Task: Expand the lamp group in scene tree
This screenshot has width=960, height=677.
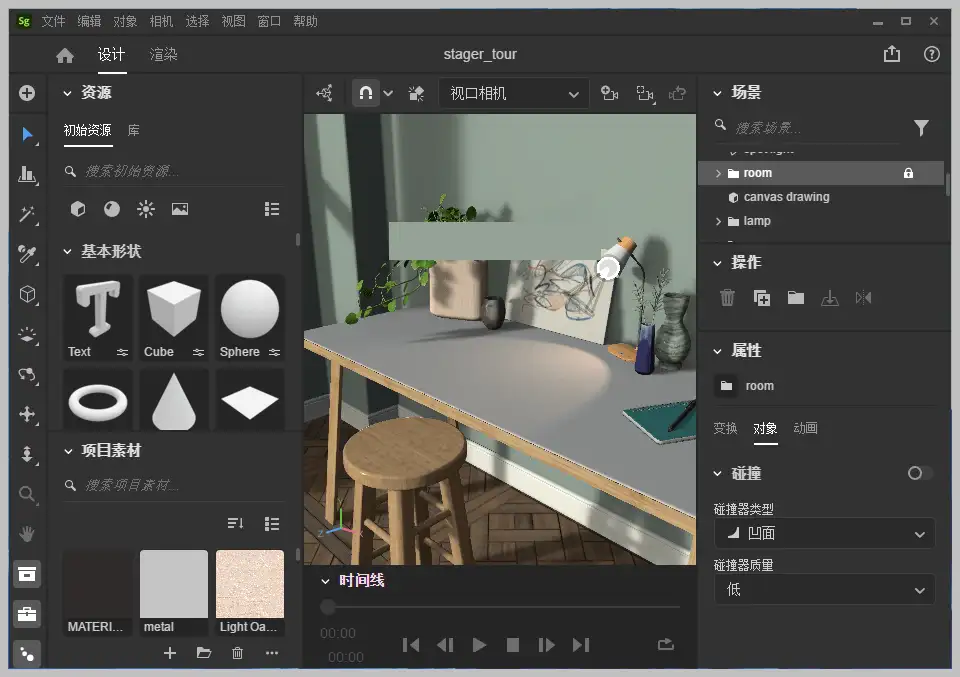Action: point(718,221)
